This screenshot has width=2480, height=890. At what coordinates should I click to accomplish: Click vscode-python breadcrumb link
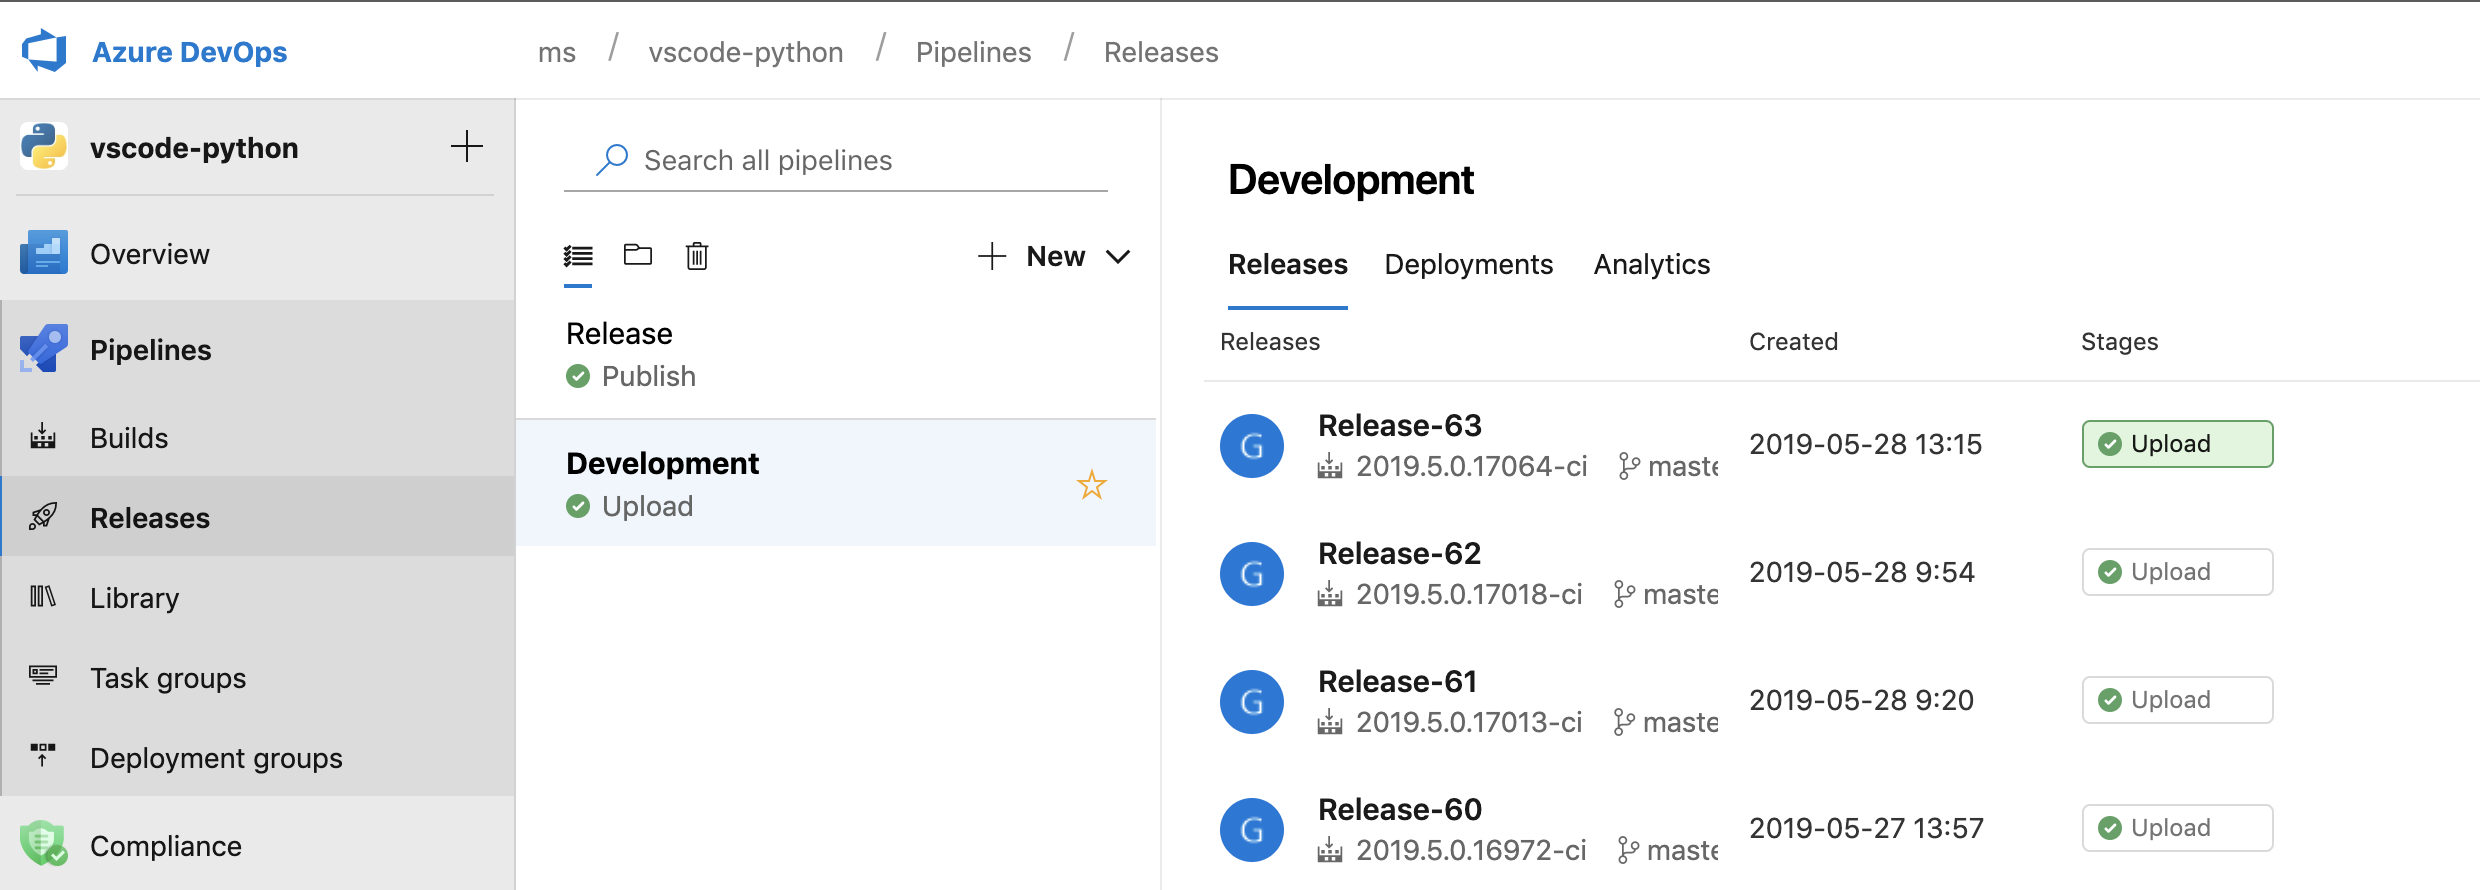point(746,52)
